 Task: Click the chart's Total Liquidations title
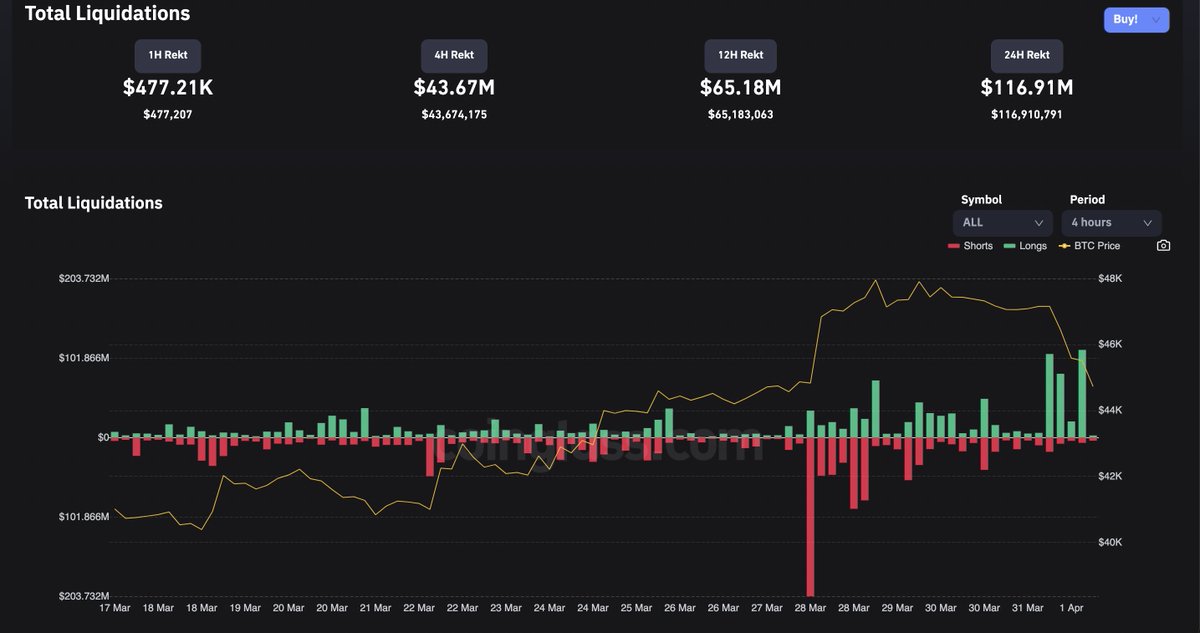pos(93,203)
